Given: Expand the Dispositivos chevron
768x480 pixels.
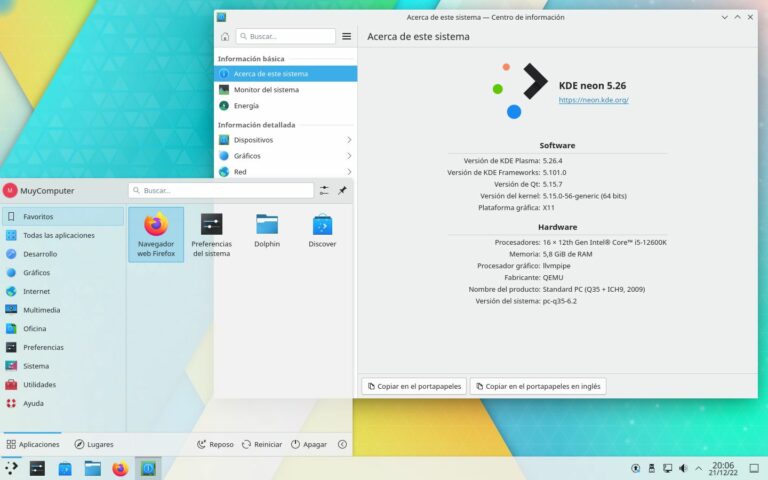Looking at the screenshot, I should [349, 140].
